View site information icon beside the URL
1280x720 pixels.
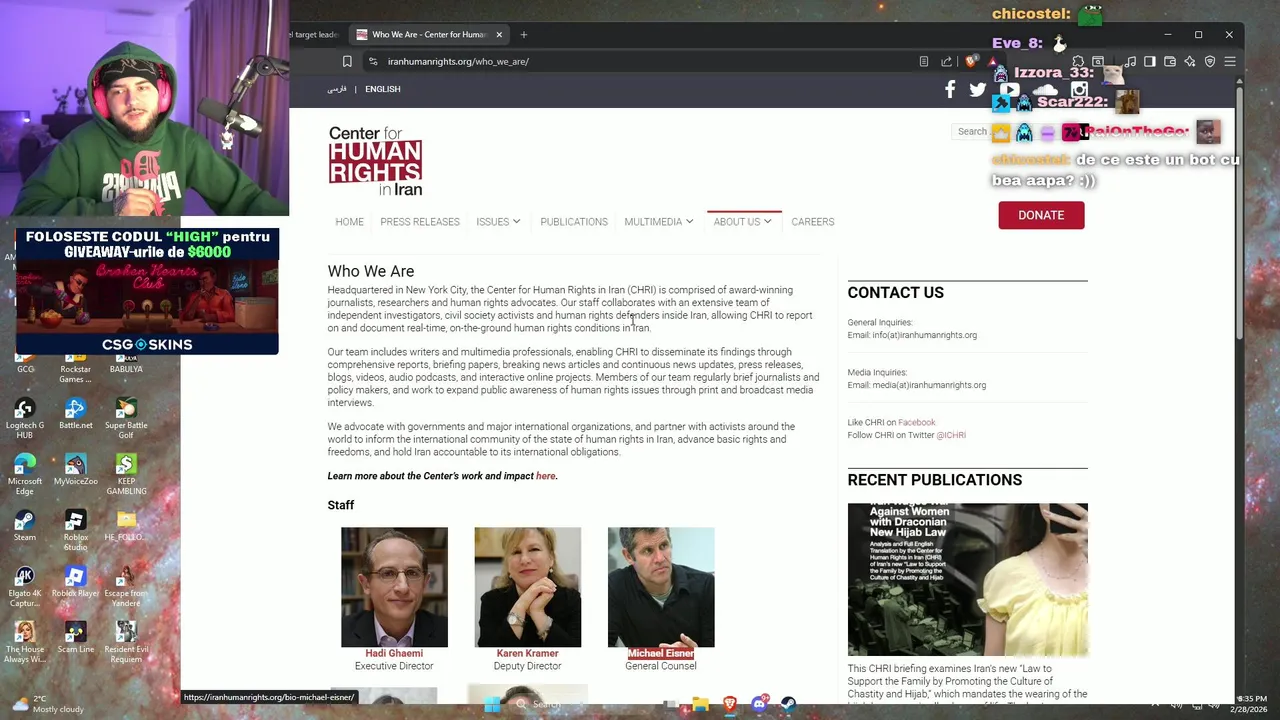[372, 61]
